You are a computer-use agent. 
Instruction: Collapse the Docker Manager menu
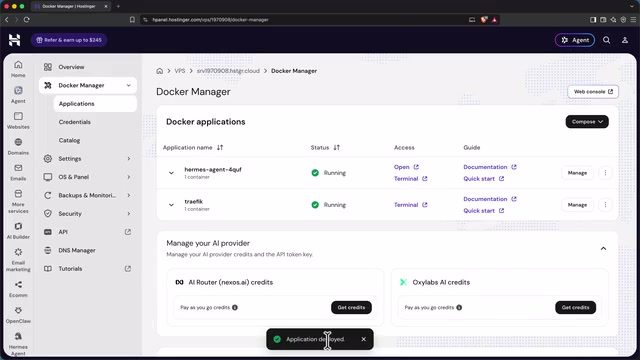pyautogui.click(x=129, y=85)
